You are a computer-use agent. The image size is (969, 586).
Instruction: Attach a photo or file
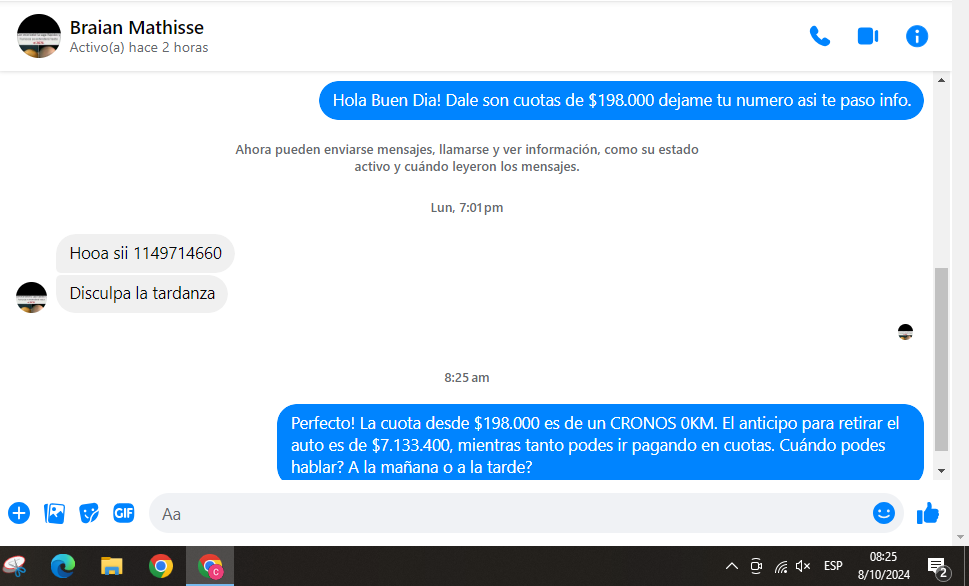pyautogui.click(x=54, y=513)
